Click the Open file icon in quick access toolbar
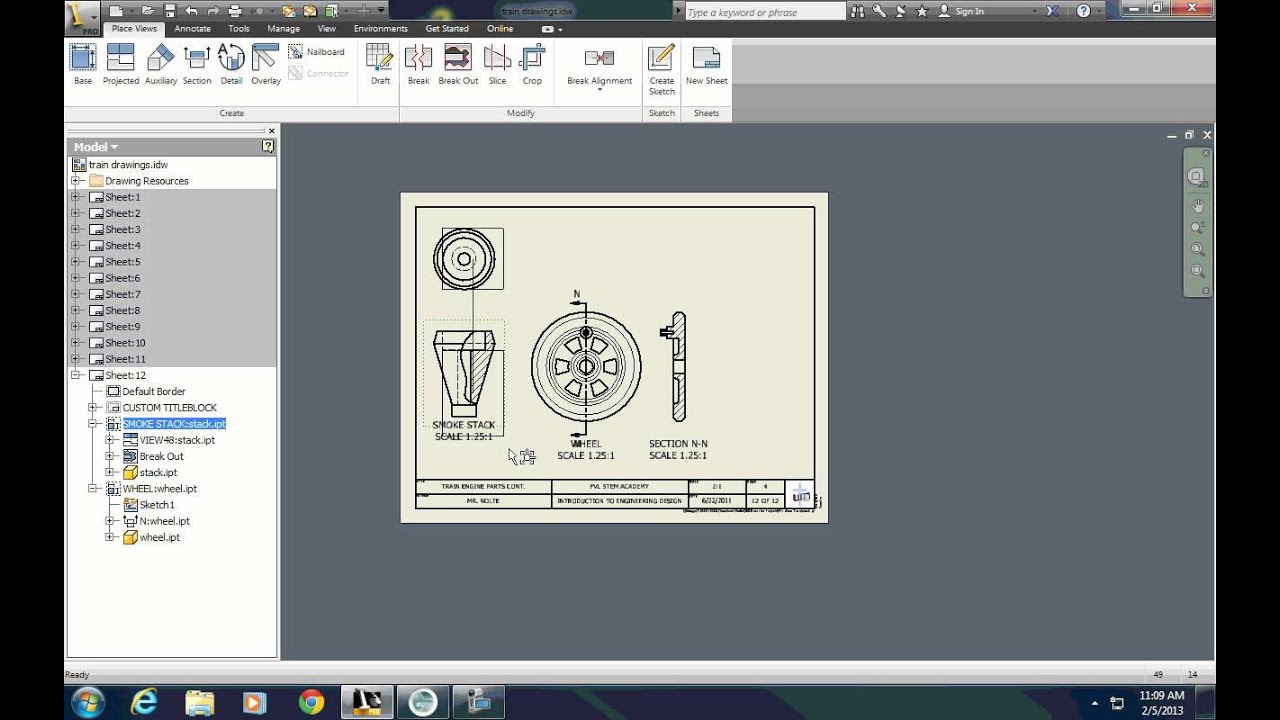Screen dimensions: 1280x720 pyautogui.click(x=147, y=11)
